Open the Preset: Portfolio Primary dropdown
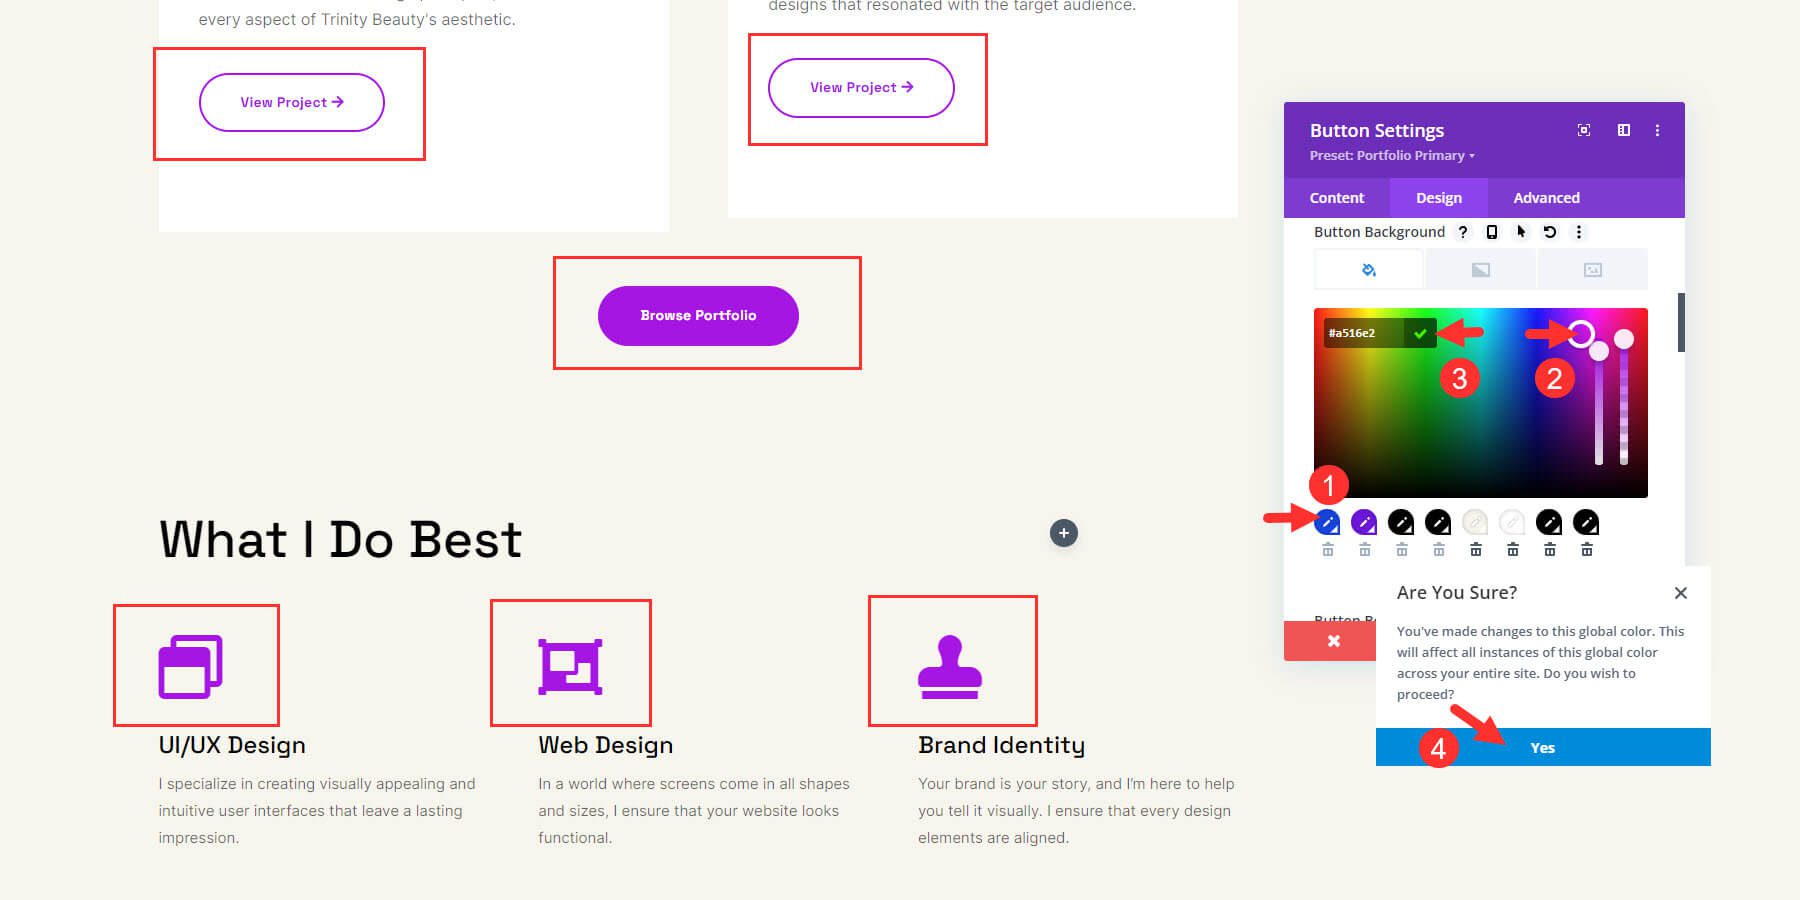 click(1390, 155)
